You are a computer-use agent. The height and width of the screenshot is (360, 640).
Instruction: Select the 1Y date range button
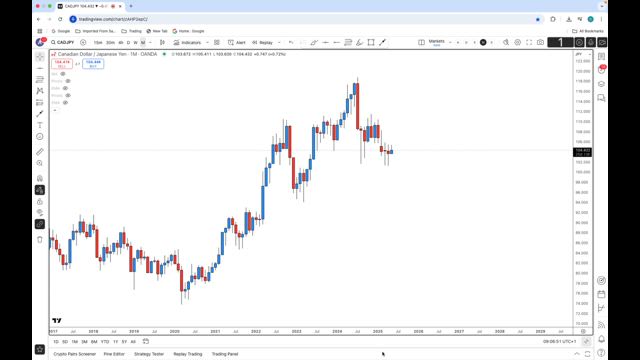point(116,342)
